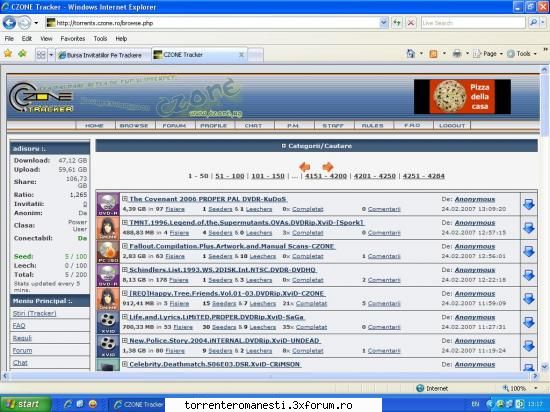Go to PROFILE in site navigation
Viewport: 550px width, 412px height.
(x=214, y=126)
